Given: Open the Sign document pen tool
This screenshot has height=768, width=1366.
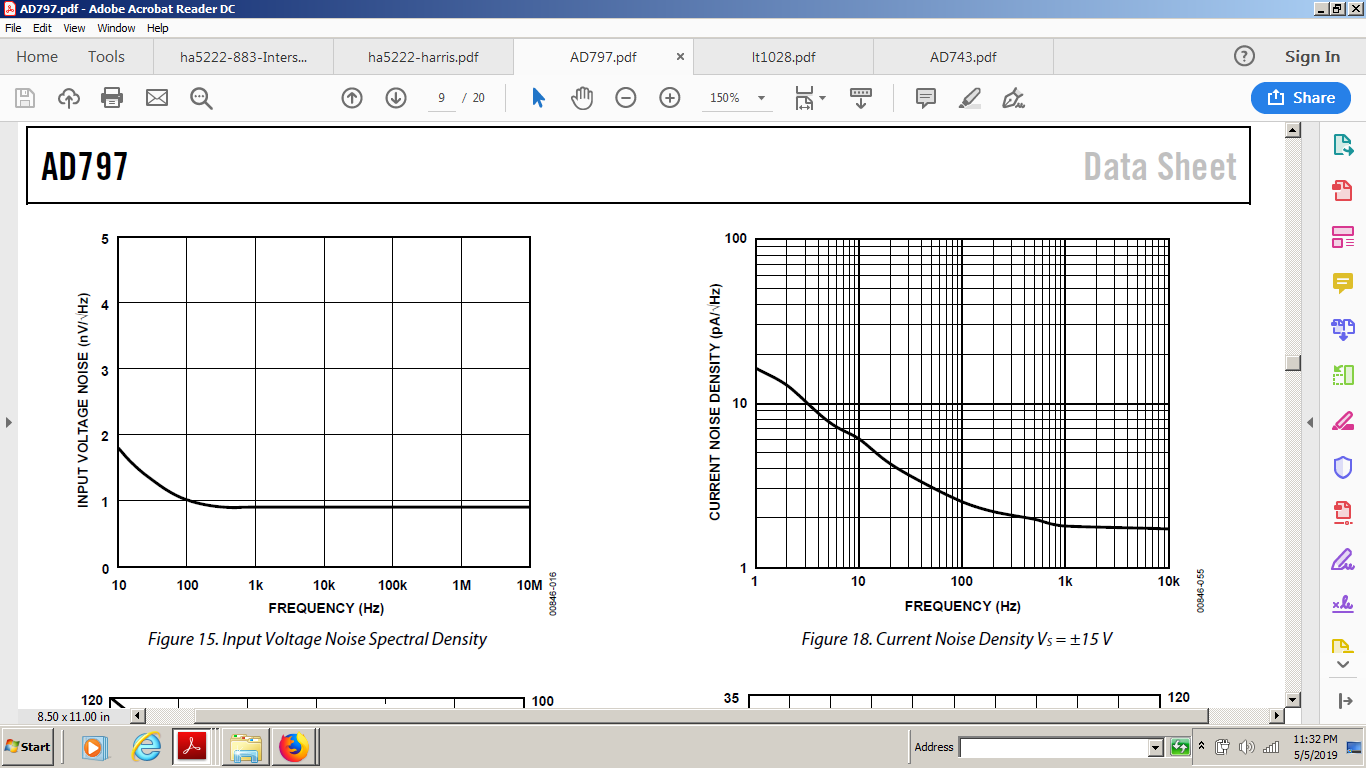Looking at the screenshot, I should pos(1014,98).
